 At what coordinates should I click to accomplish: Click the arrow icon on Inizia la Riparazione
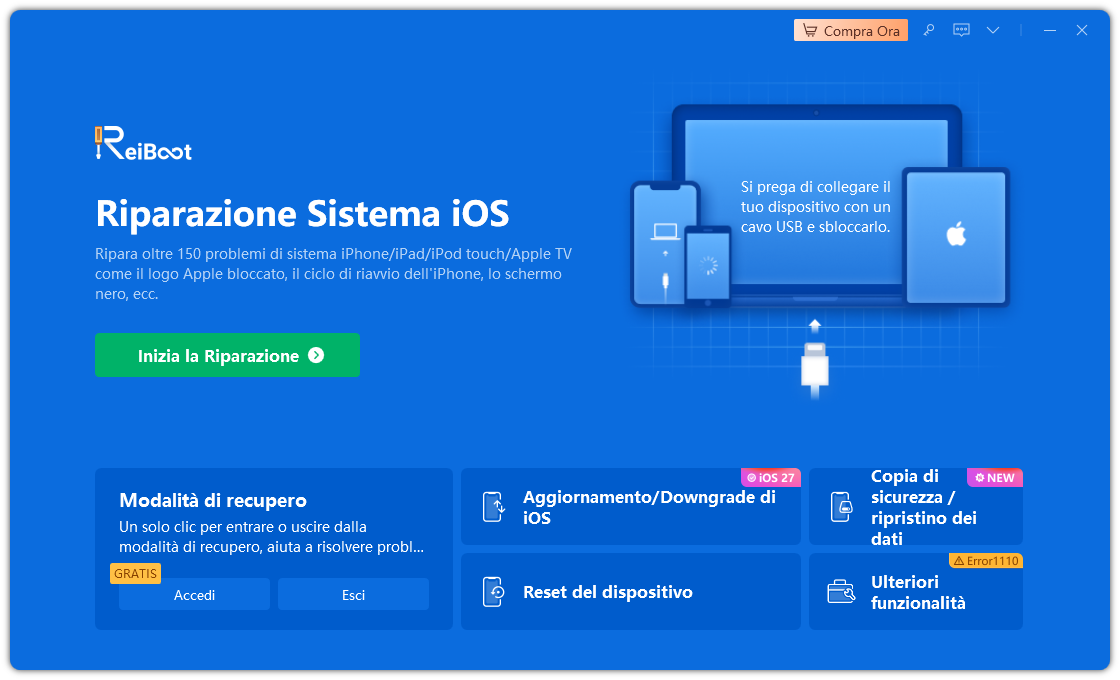pos(316,355)
